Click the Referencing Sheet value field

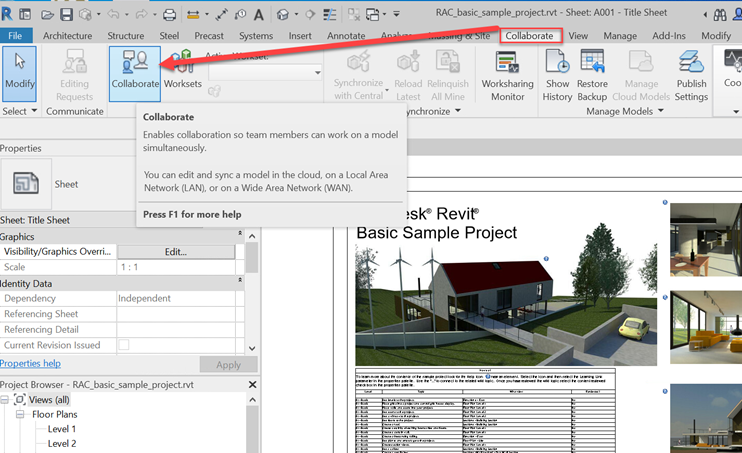[176, 314]
